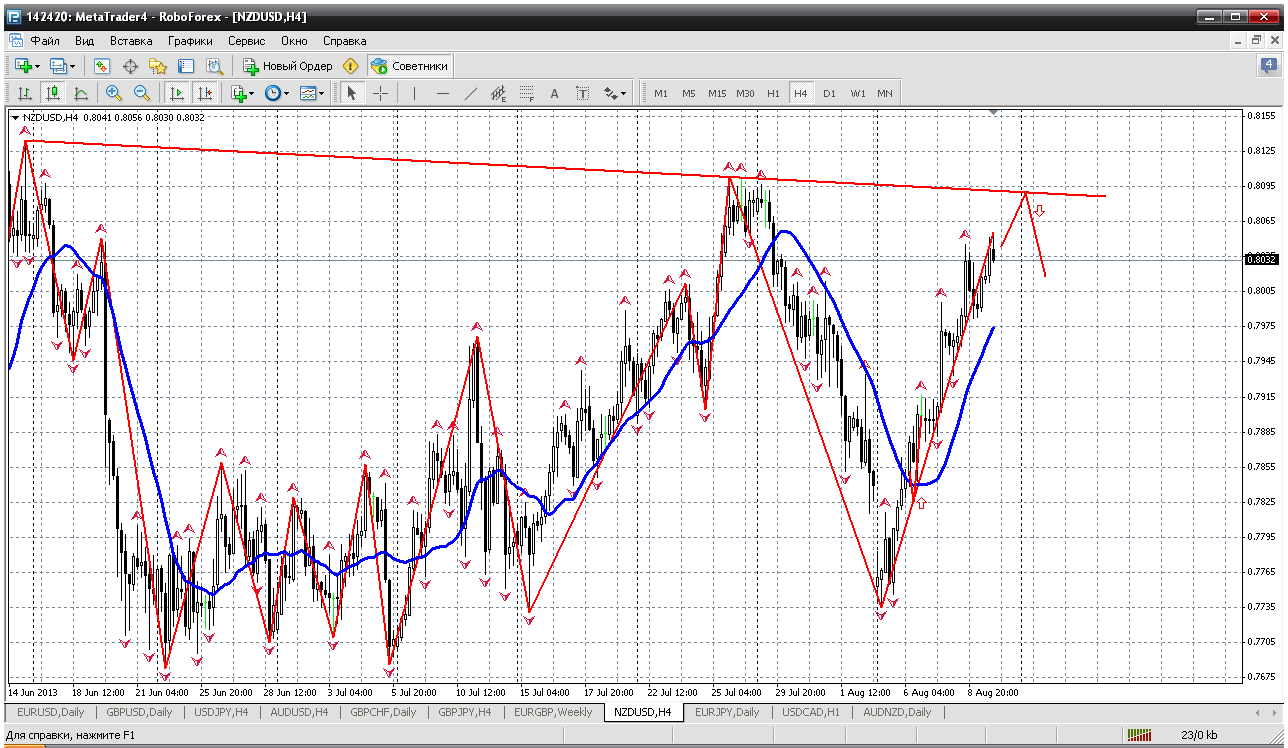Click the Zoom In magnifier icon
This screenshot has height=748, width=1288.
[x=114, y=93]
